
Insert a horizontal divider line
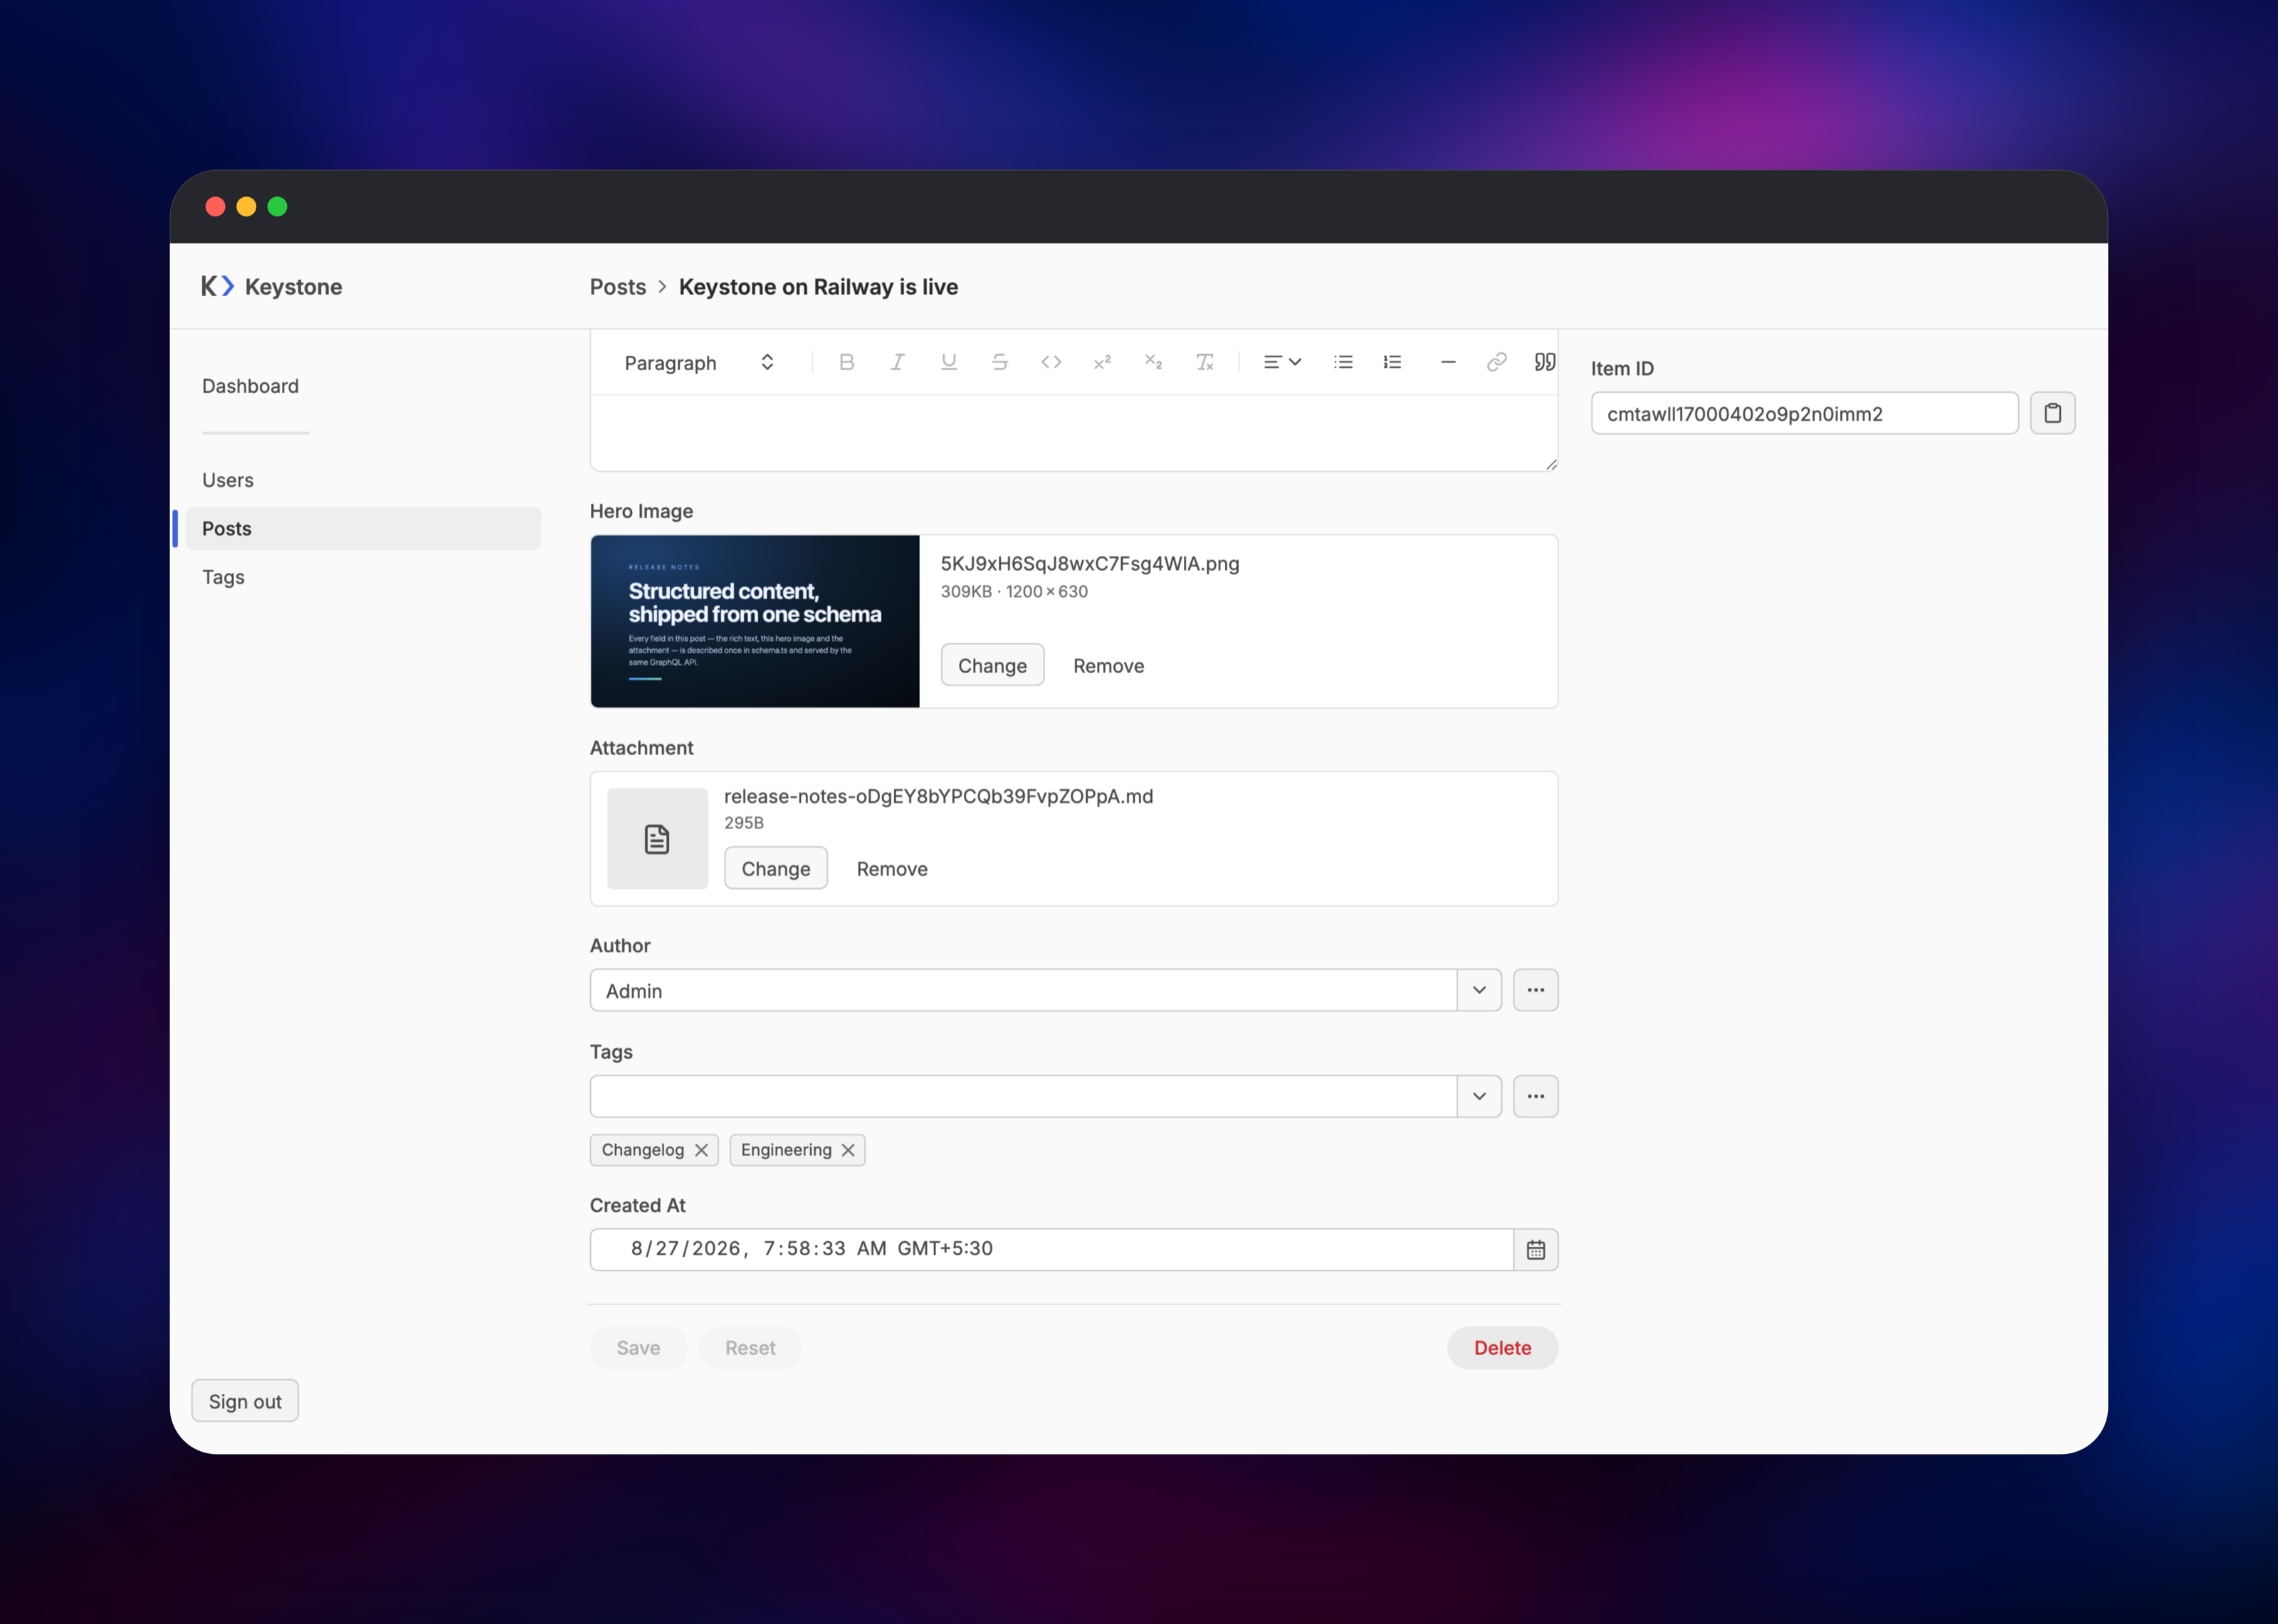pos(1447,362)
